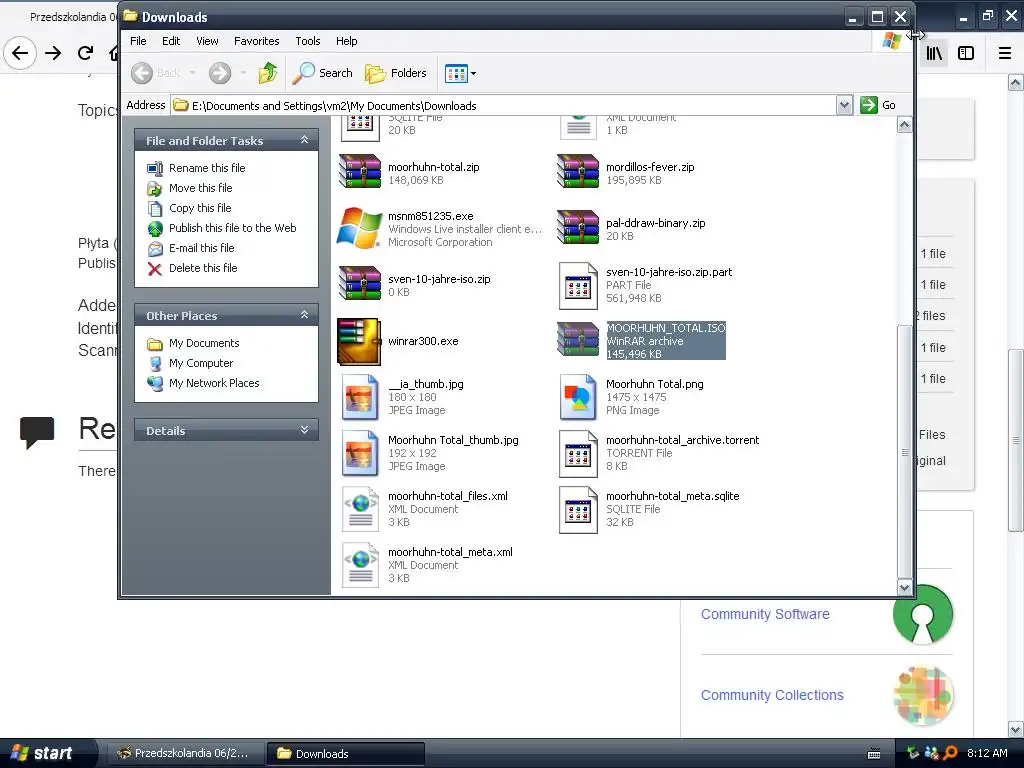Image resolution: width=1024 pixels, height=768 pixels.
Task: Select the sven-10-jahre-iso.zip icon
Action: pos(360,284)
